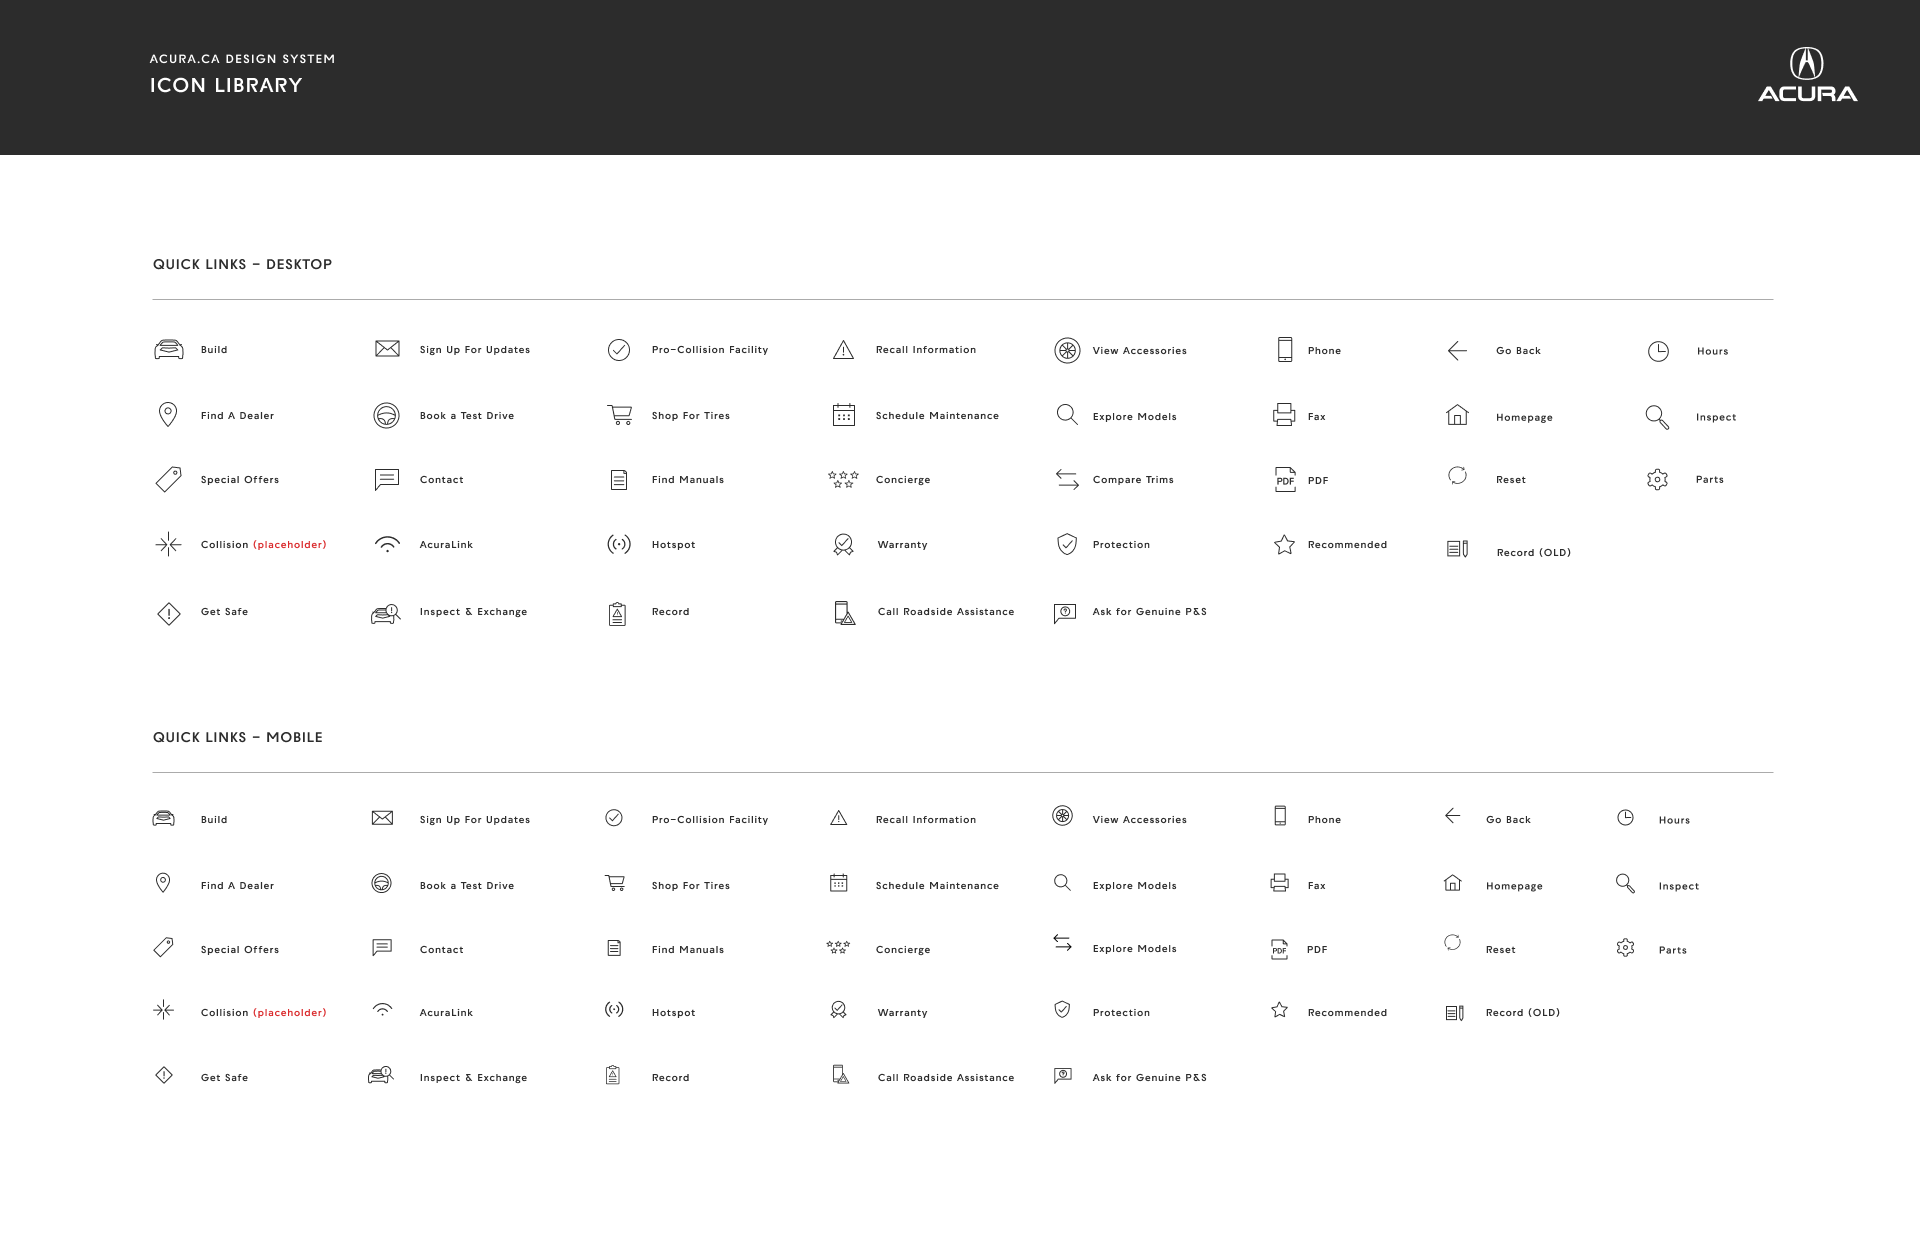Select the desktop Homepage house icon
The height and width of the screenshot is (1249, 1920).
point(1457,415)
